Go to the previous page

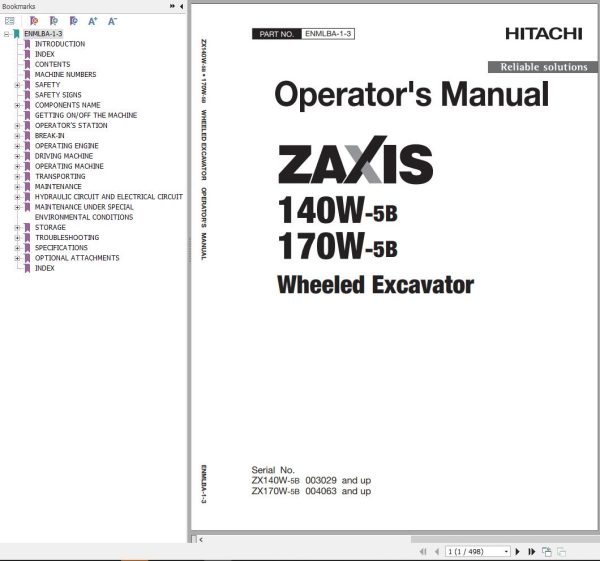click(x=437, y=551)
